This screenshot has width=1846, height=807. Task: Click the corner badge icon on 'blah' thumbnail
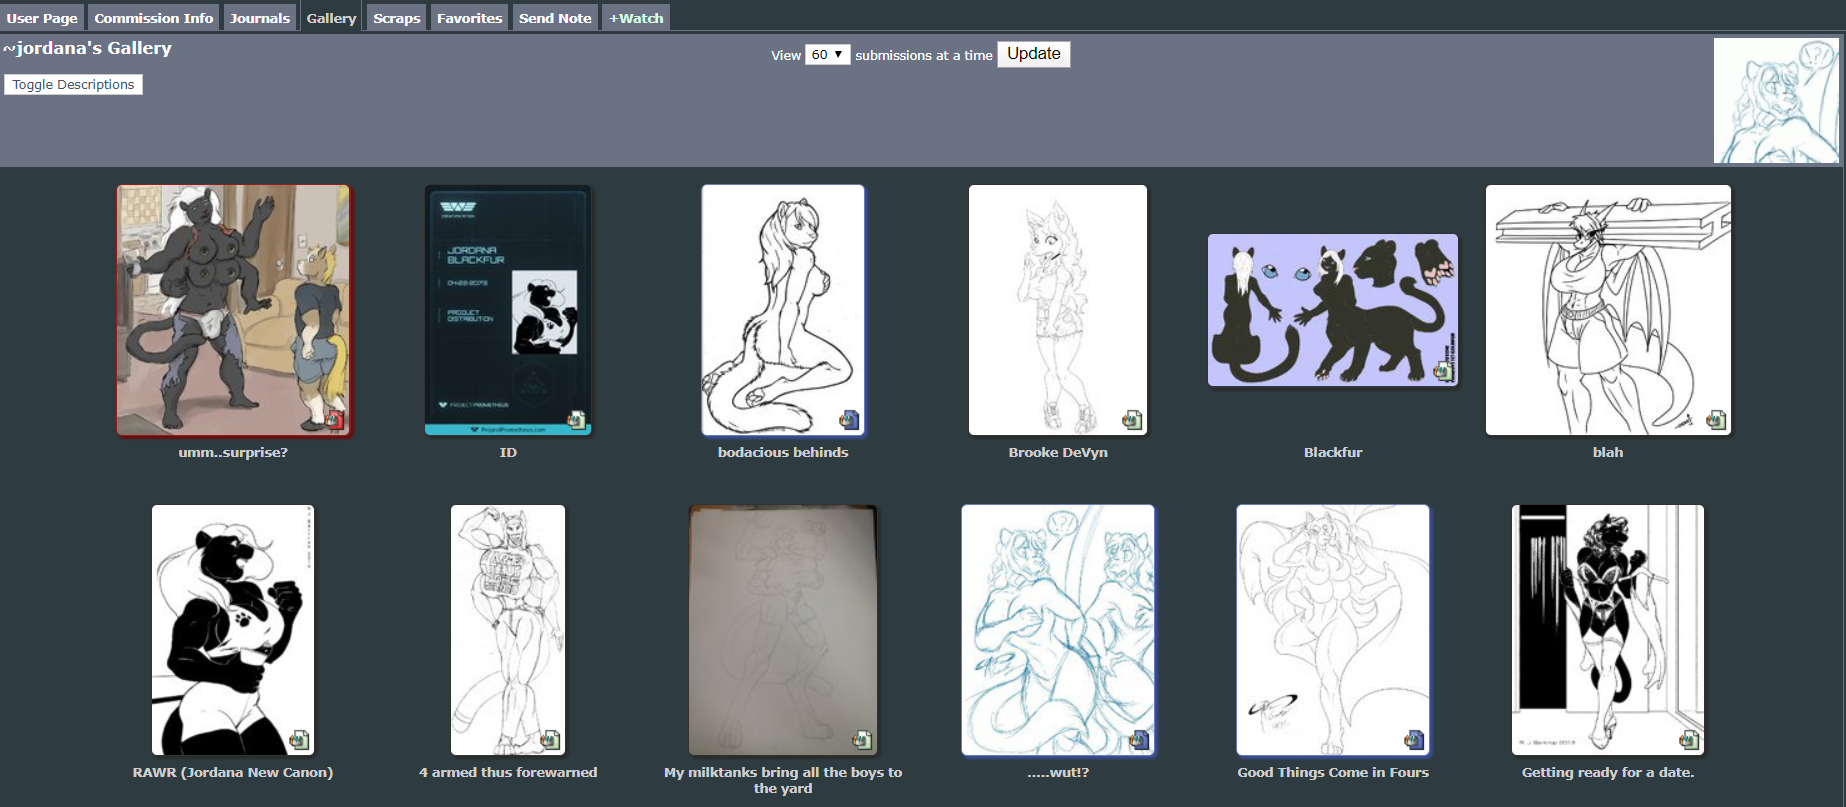click(x=1716, y=420)
